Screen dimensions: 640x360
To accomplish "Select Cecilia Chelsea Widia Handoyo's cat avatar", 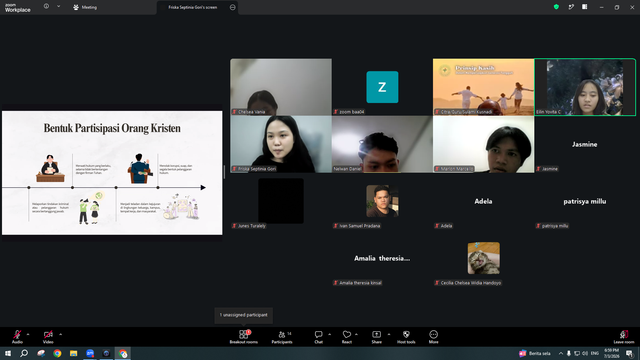I will 484,258.
